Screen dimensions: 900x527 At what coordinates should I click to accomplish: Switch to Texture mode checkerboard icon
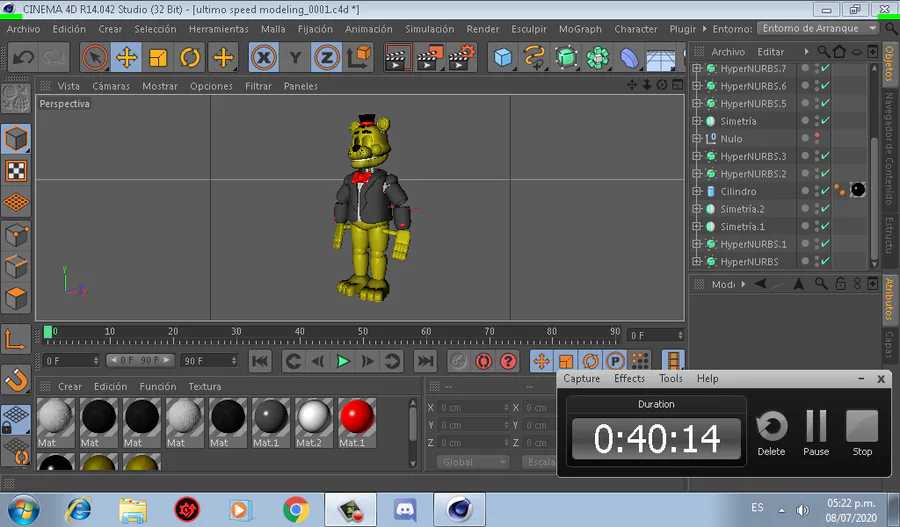tap(16, 170)
